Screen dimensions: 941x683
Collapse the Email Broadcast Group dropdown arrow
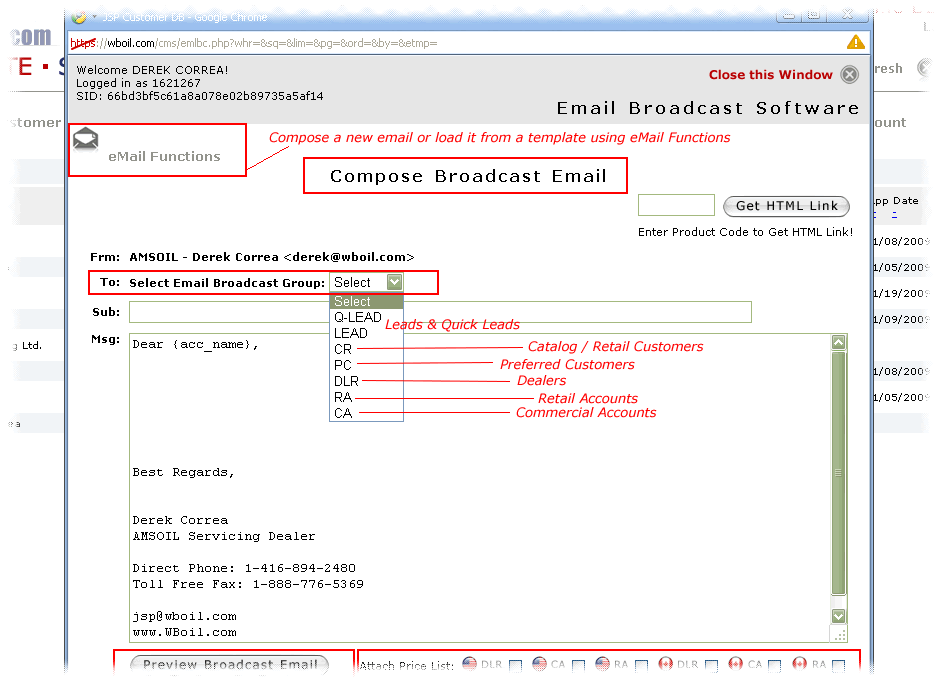[x=394, y=282]
